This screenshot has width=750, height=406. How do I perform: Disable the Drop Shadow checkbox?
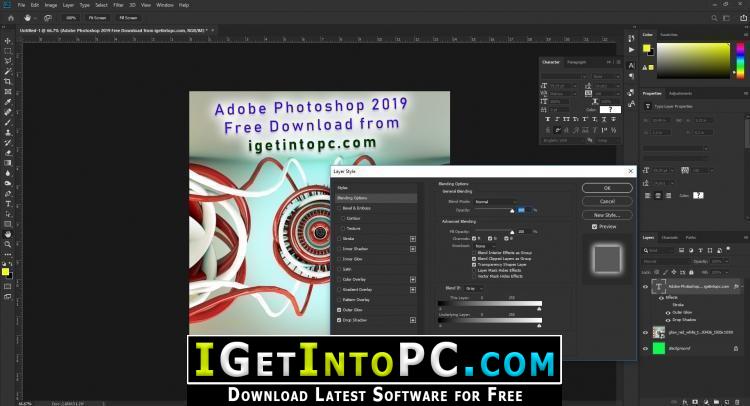339,320
